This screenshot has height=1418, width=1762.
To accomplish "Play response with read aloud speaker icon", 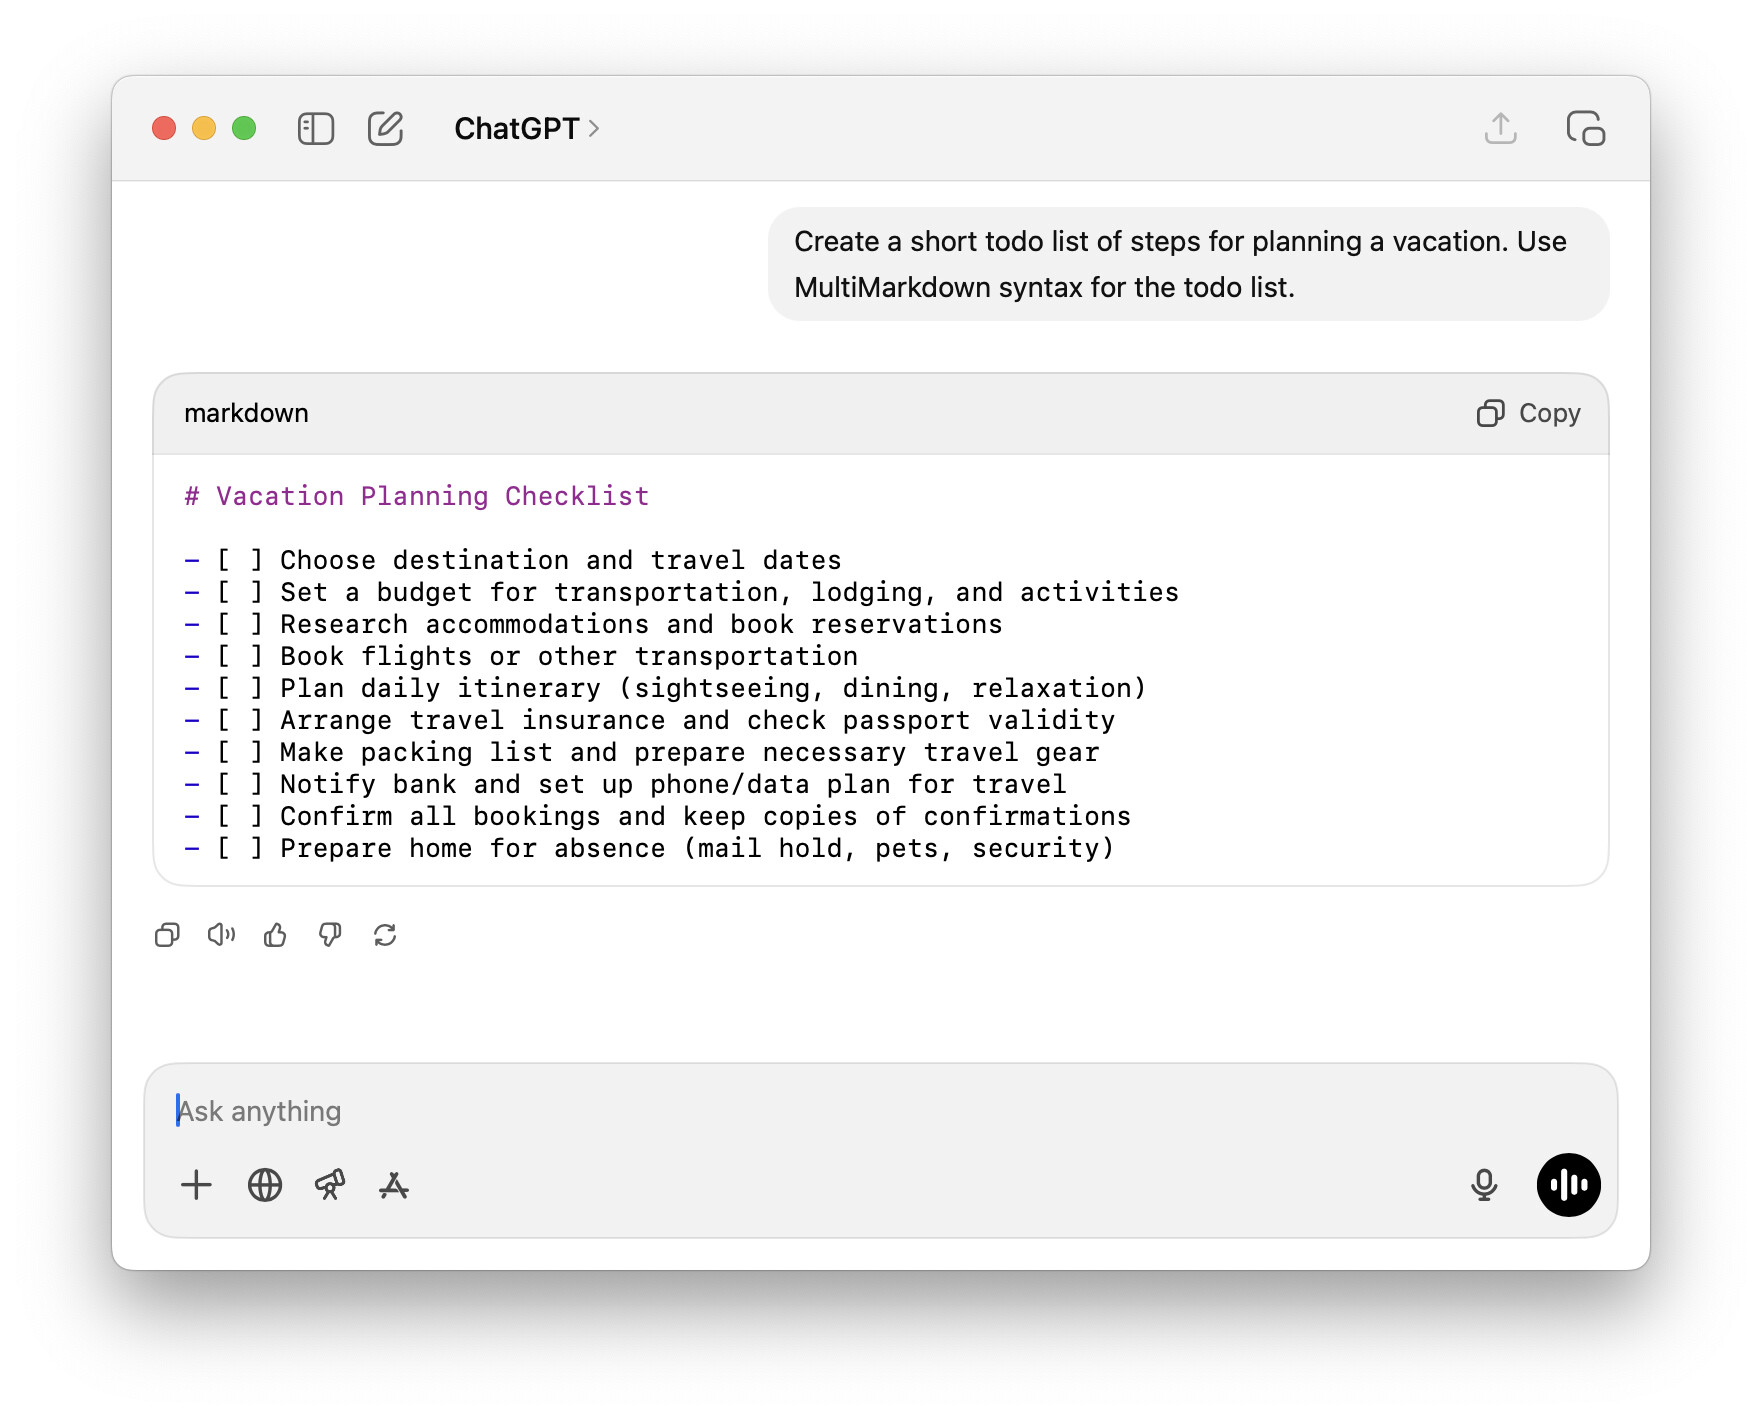I will [221, 935].
